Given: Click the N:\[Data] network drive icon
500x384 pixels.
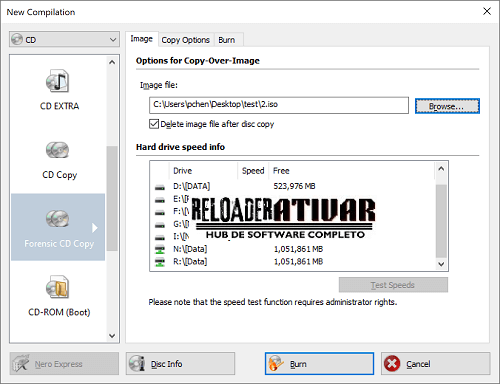Looking at the screenshot, I should tap(160, 249).
